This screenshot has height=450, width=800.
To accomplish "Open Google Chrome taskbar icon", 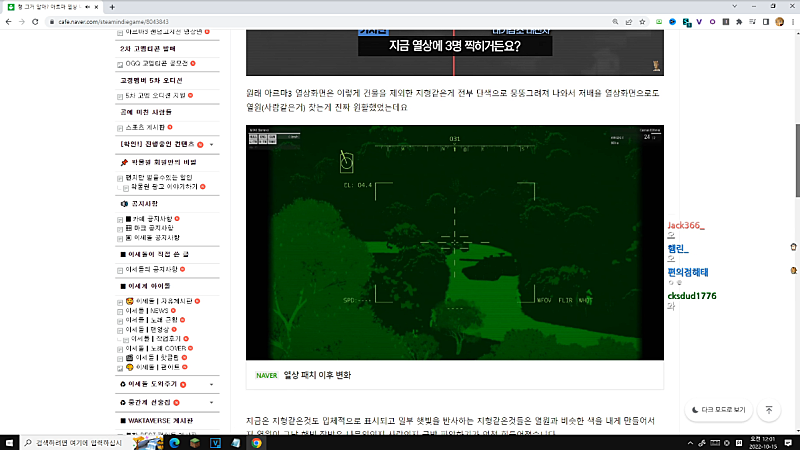I will tap(256, 443).
